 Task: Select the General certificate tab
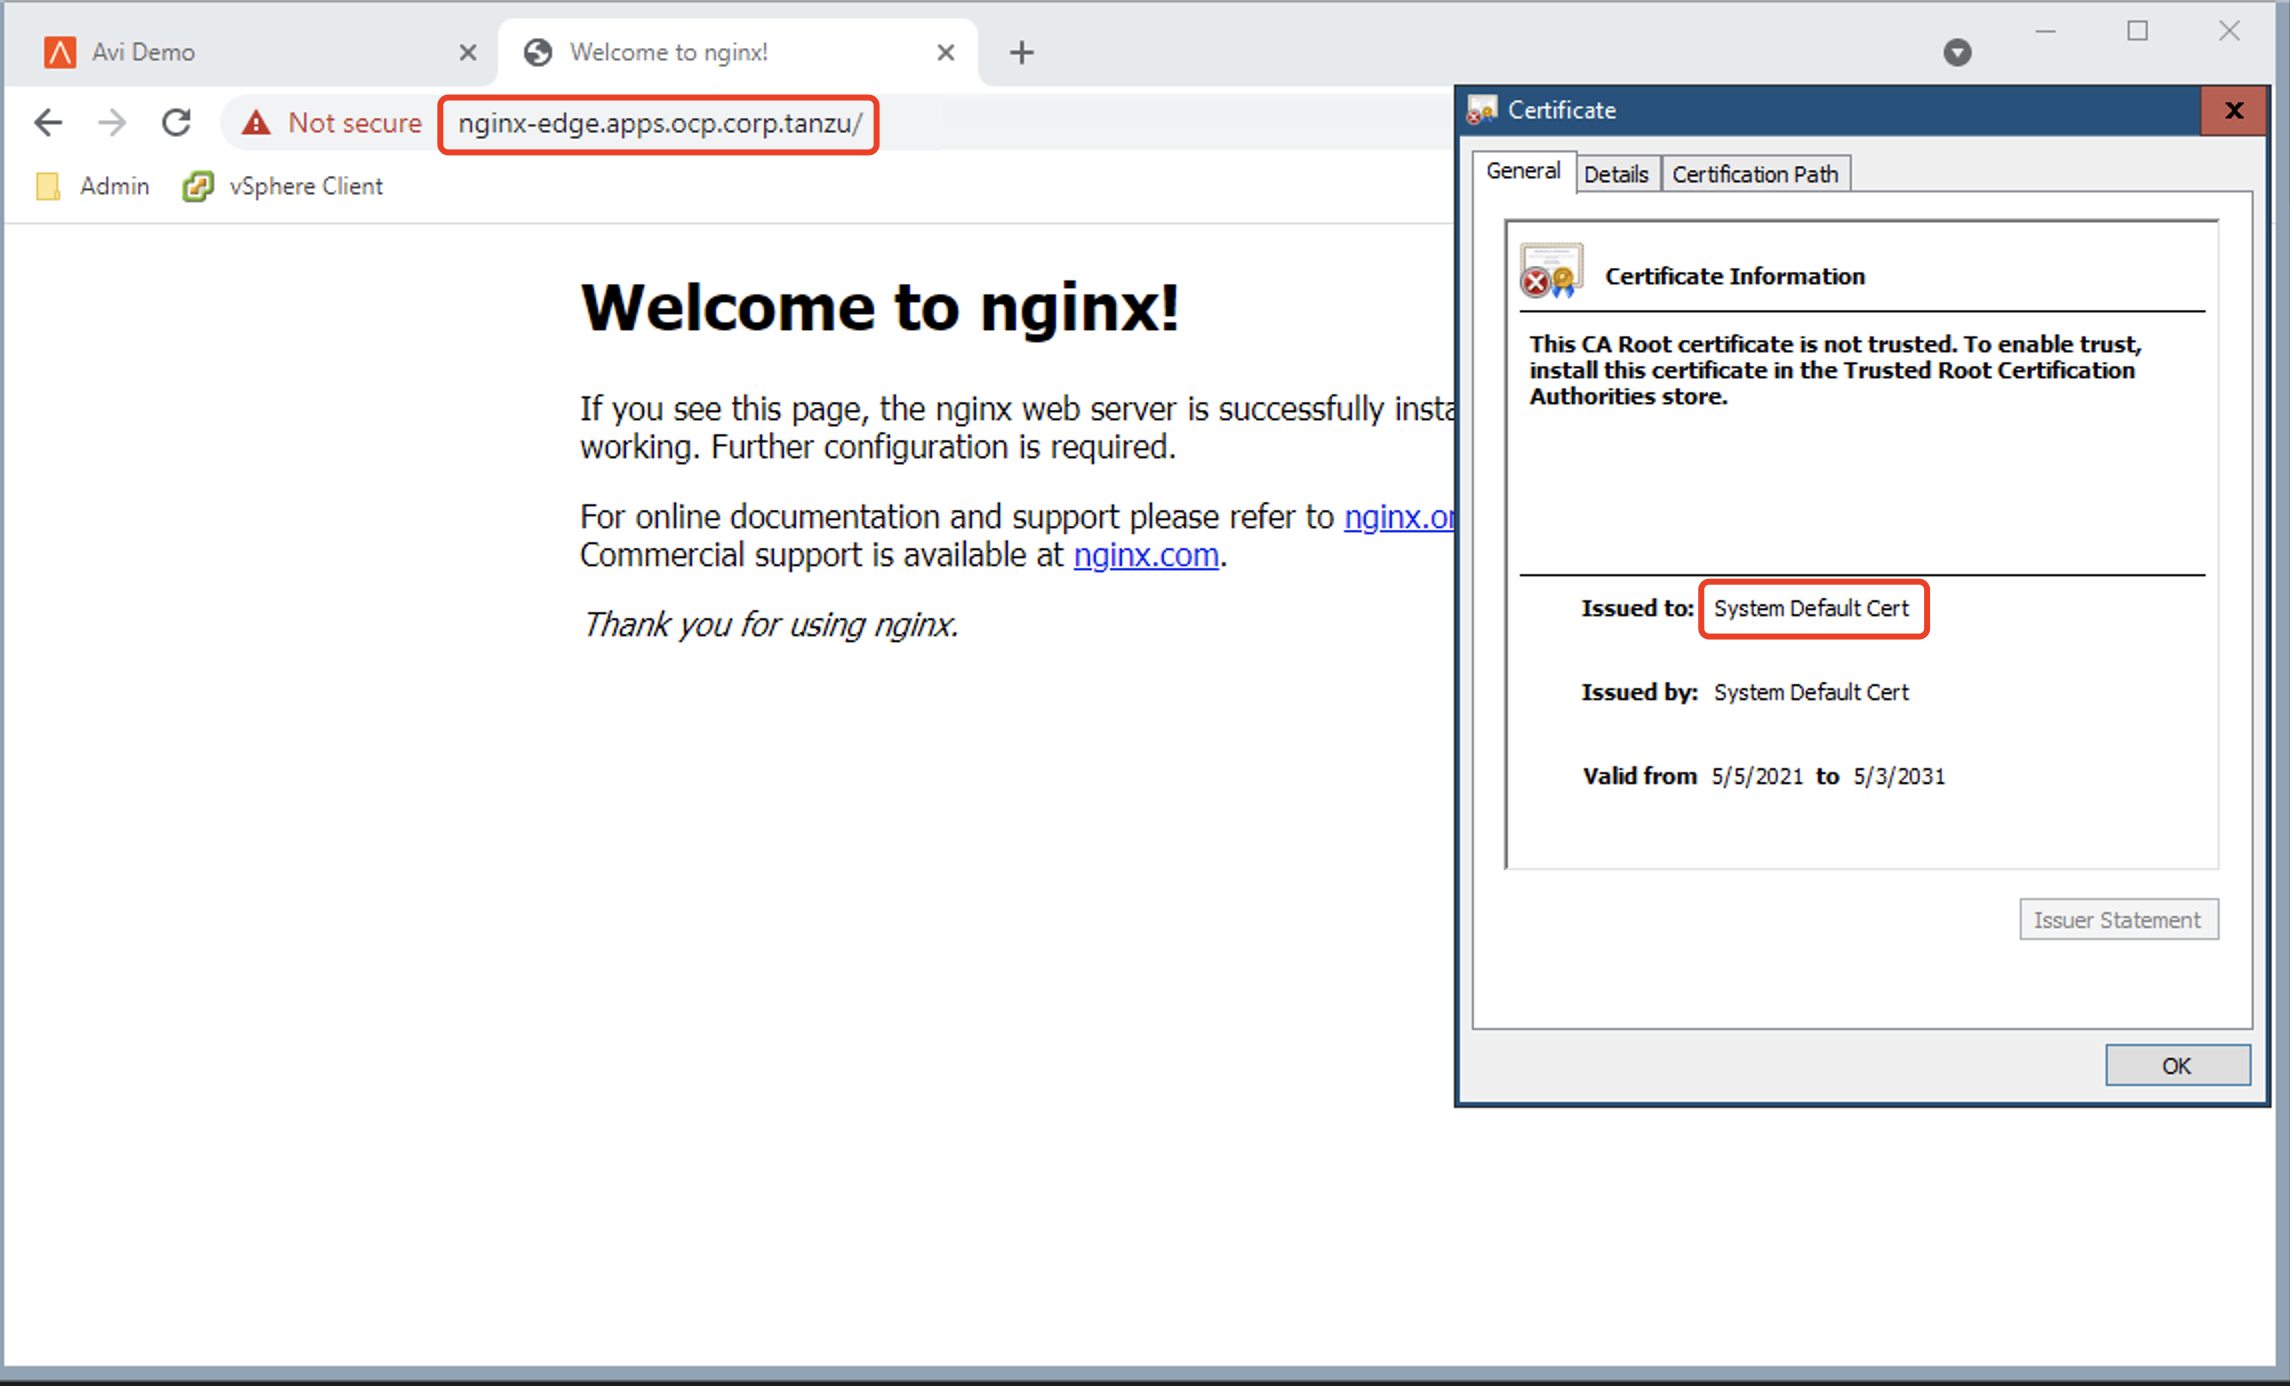1522,171
